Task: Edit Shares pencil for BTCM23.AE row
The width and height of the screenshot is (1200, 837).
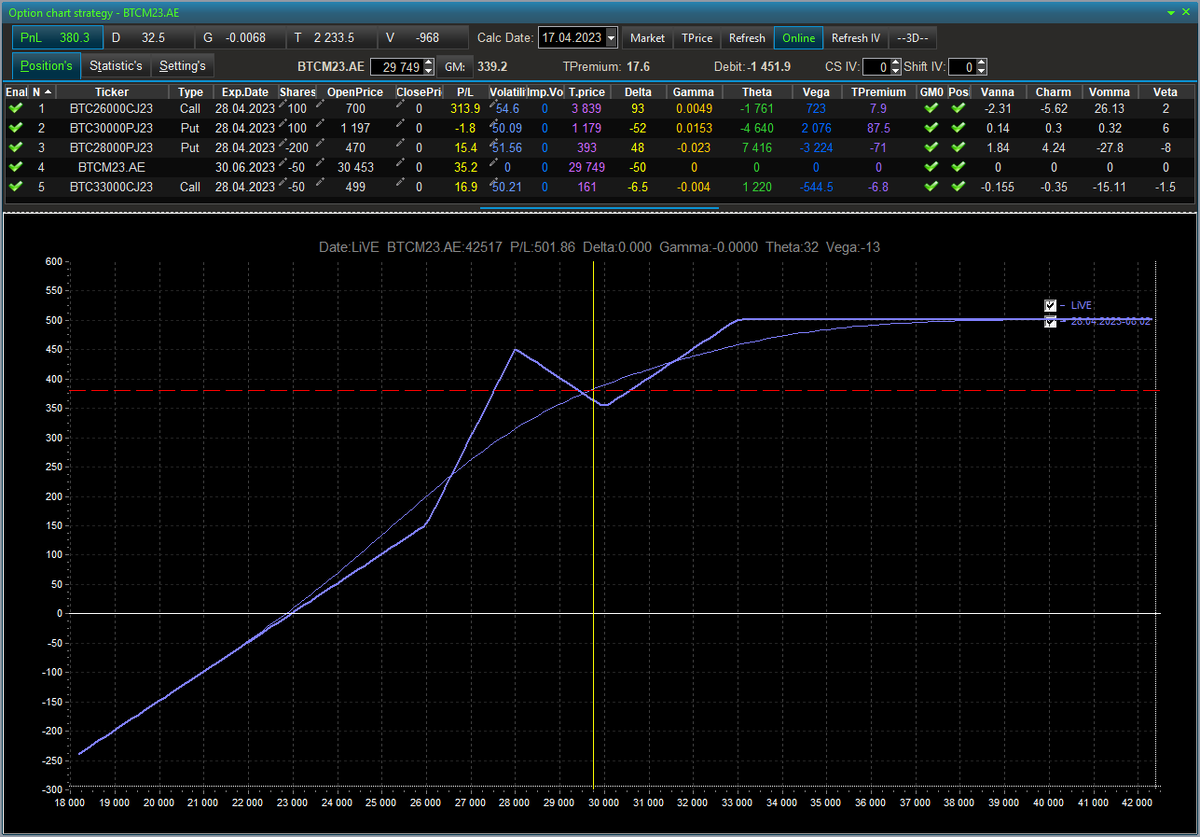Action: pyautogui.click(x=283, y=162)
